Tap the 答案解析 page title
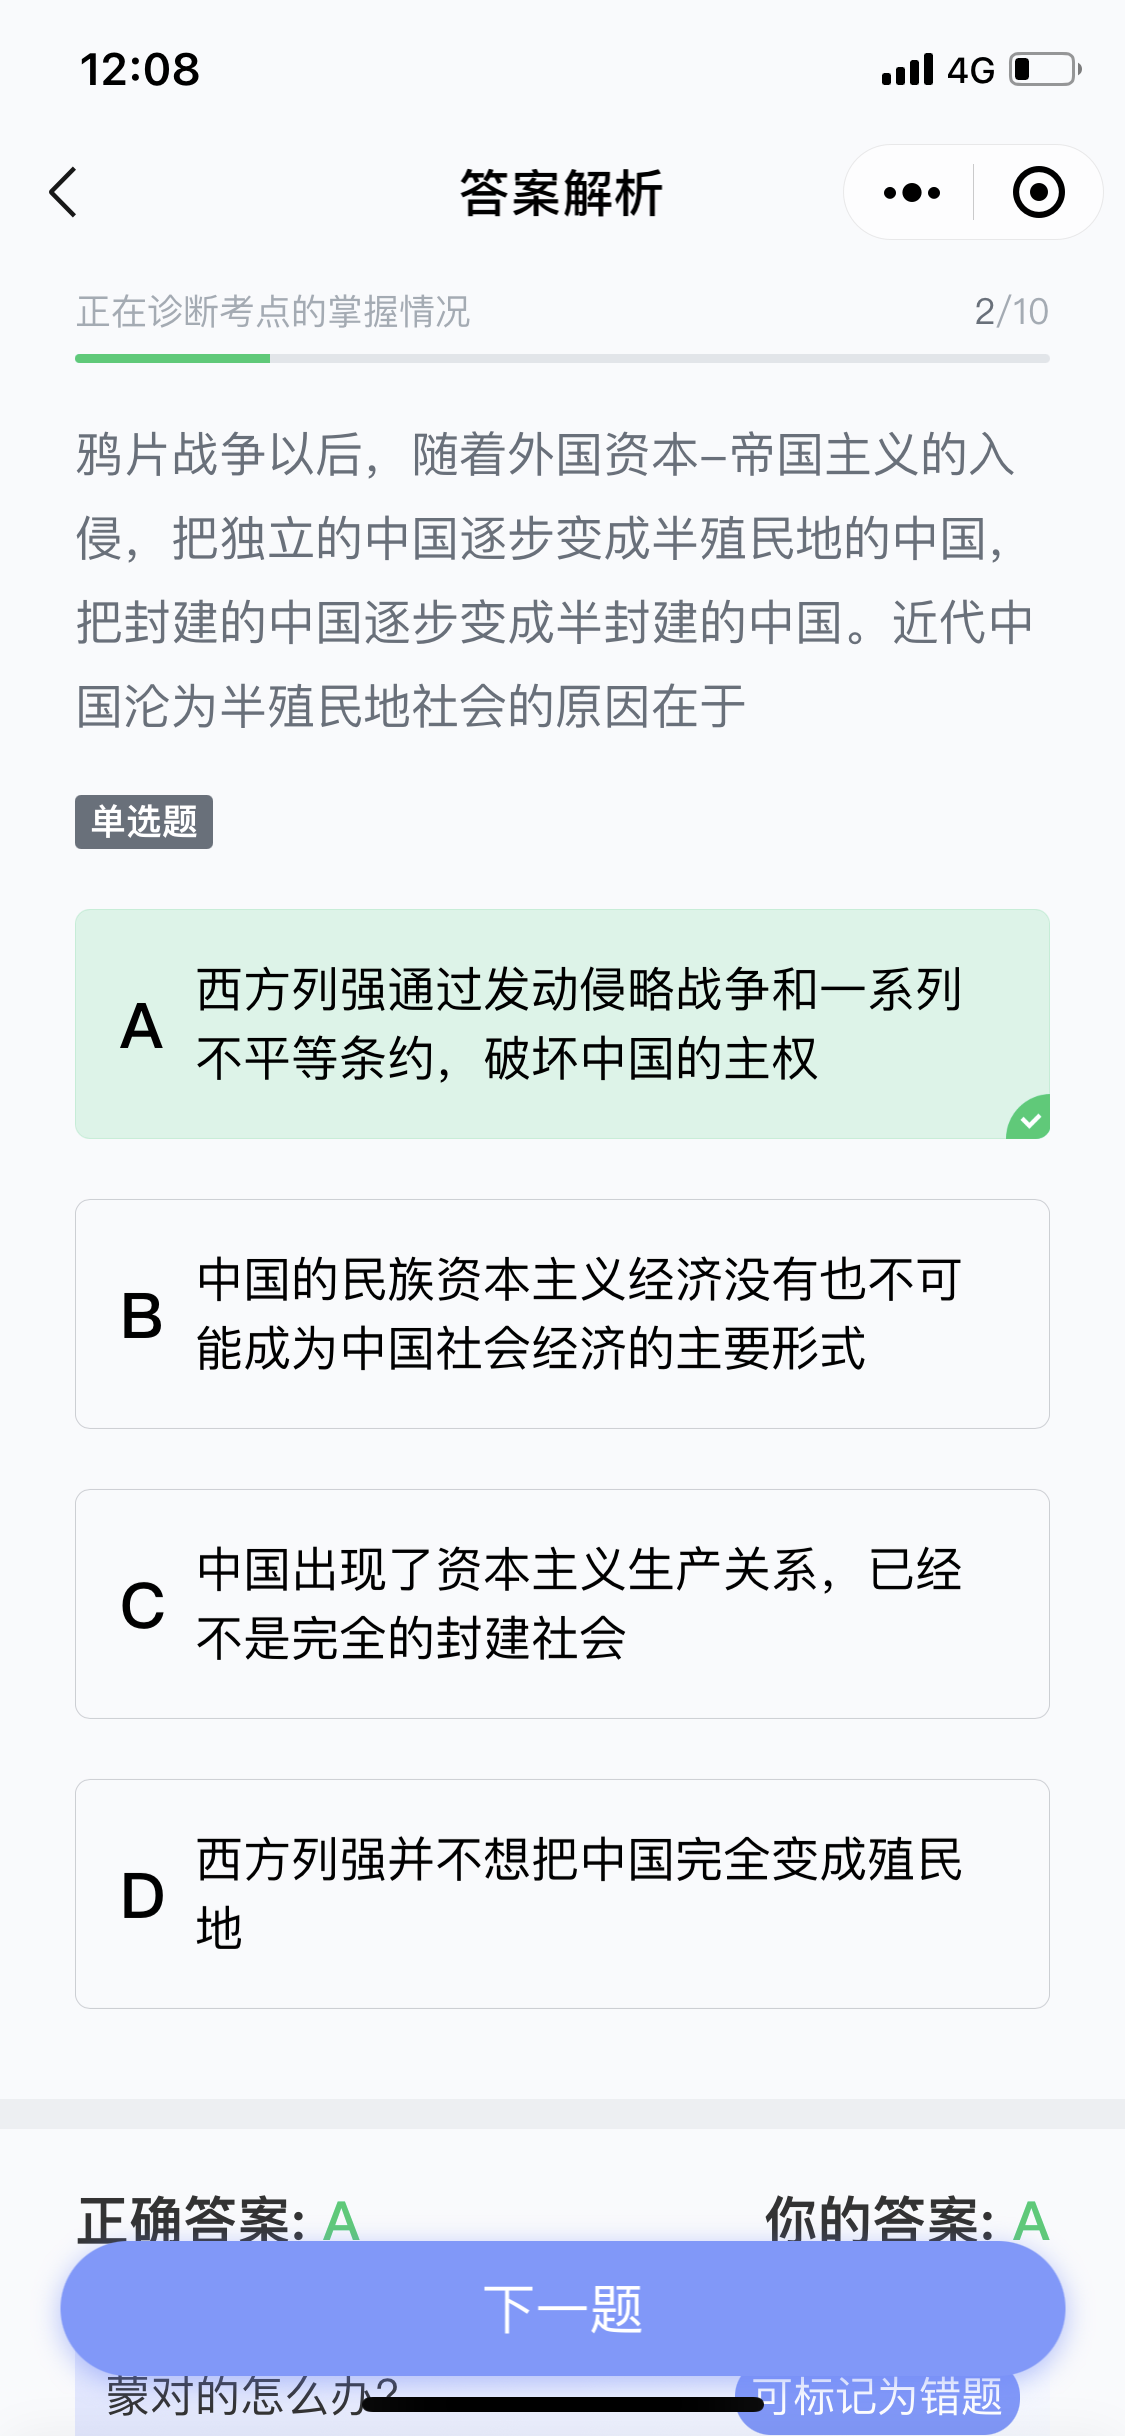The height and width of the screenshot is (2436, 1125). pos(561,193)
